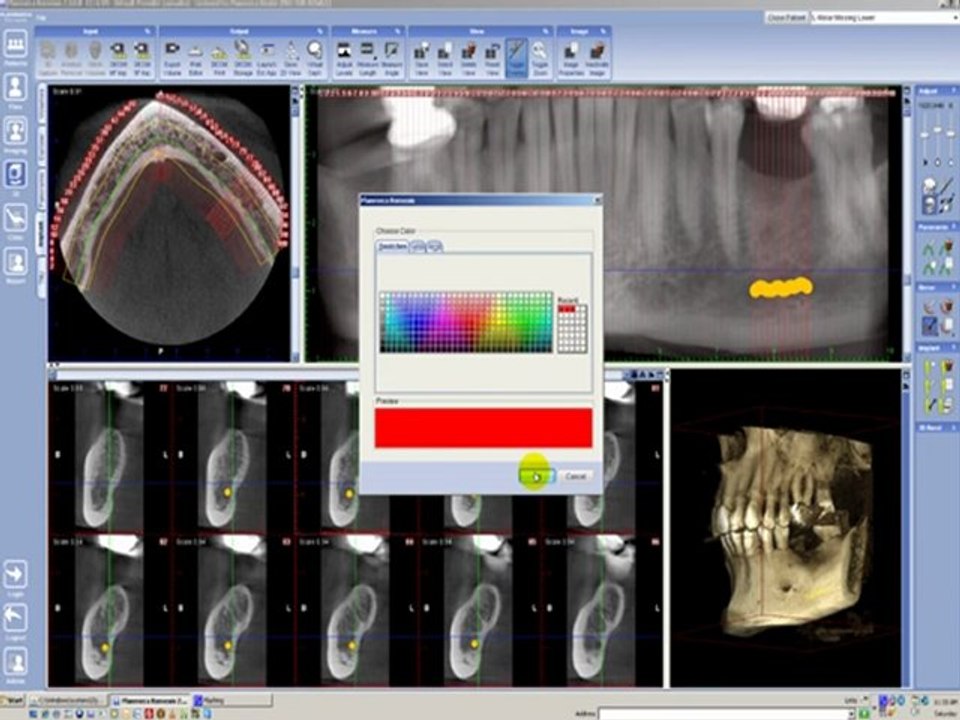Open DICOM Print from the Output group
The height and width of the screenshot is (720, 960).
[219, 59]
